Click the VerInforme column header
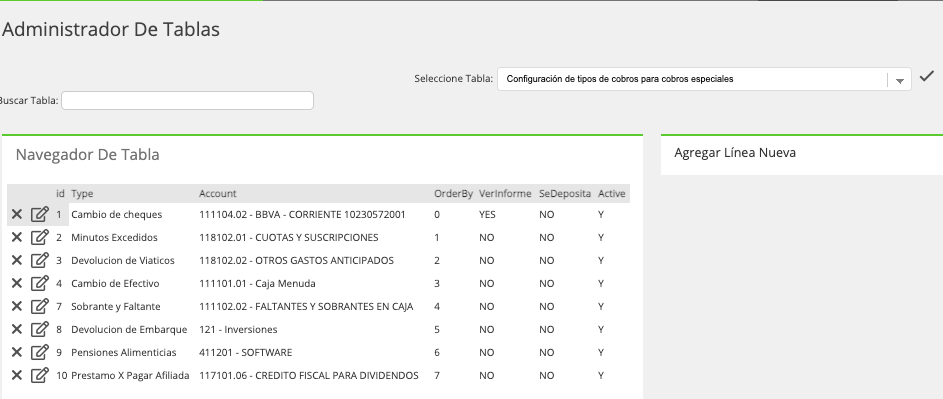Viewport: 943px width, 399px height. [x=505, y=194]
